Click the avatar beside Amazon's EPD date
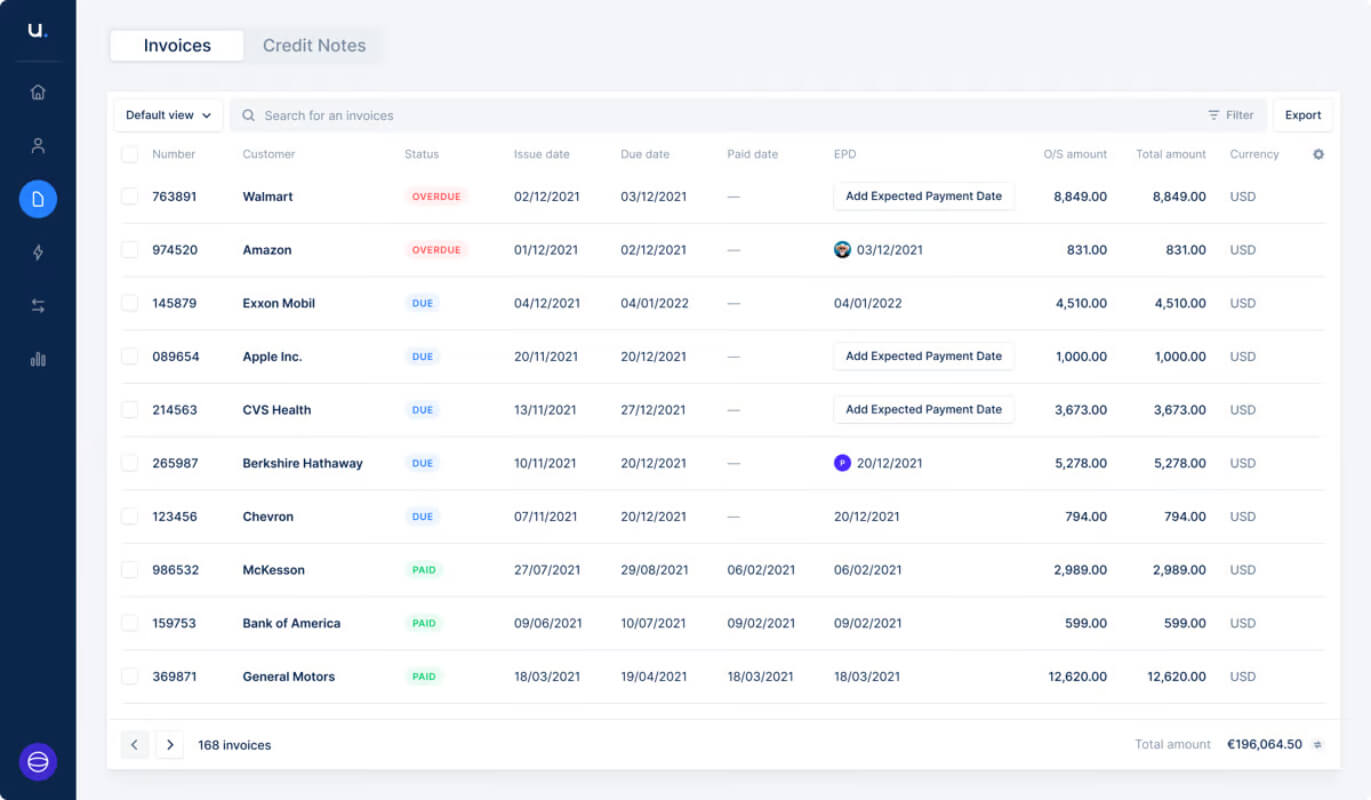 [x=842, y=250]
